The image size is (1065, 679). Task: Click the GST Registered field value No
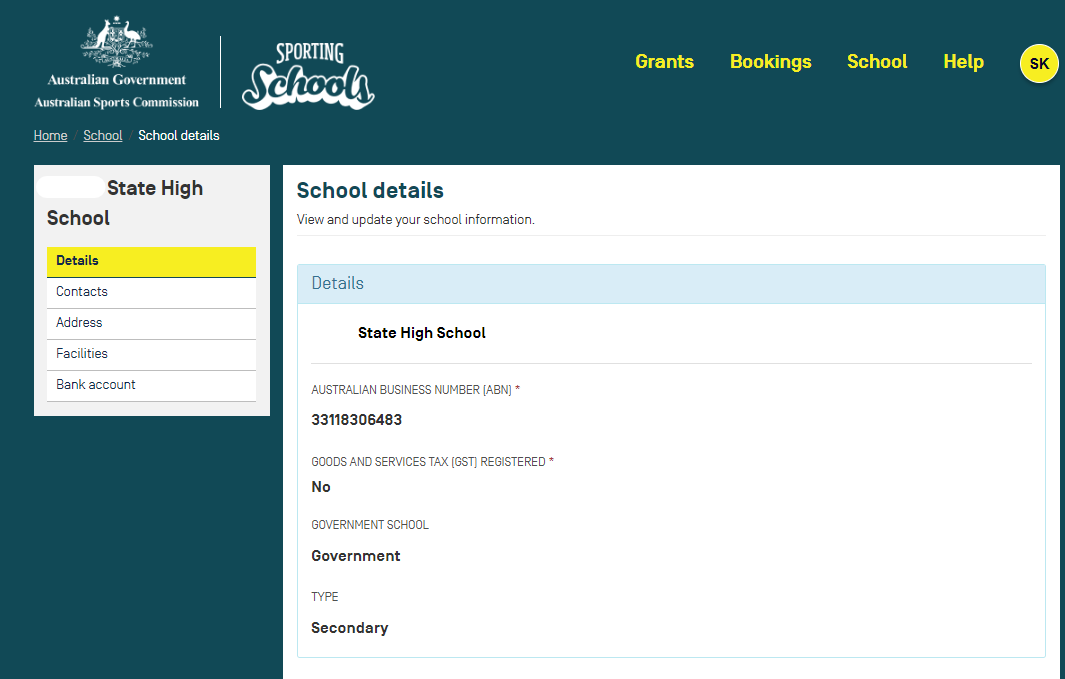point(320,487)
